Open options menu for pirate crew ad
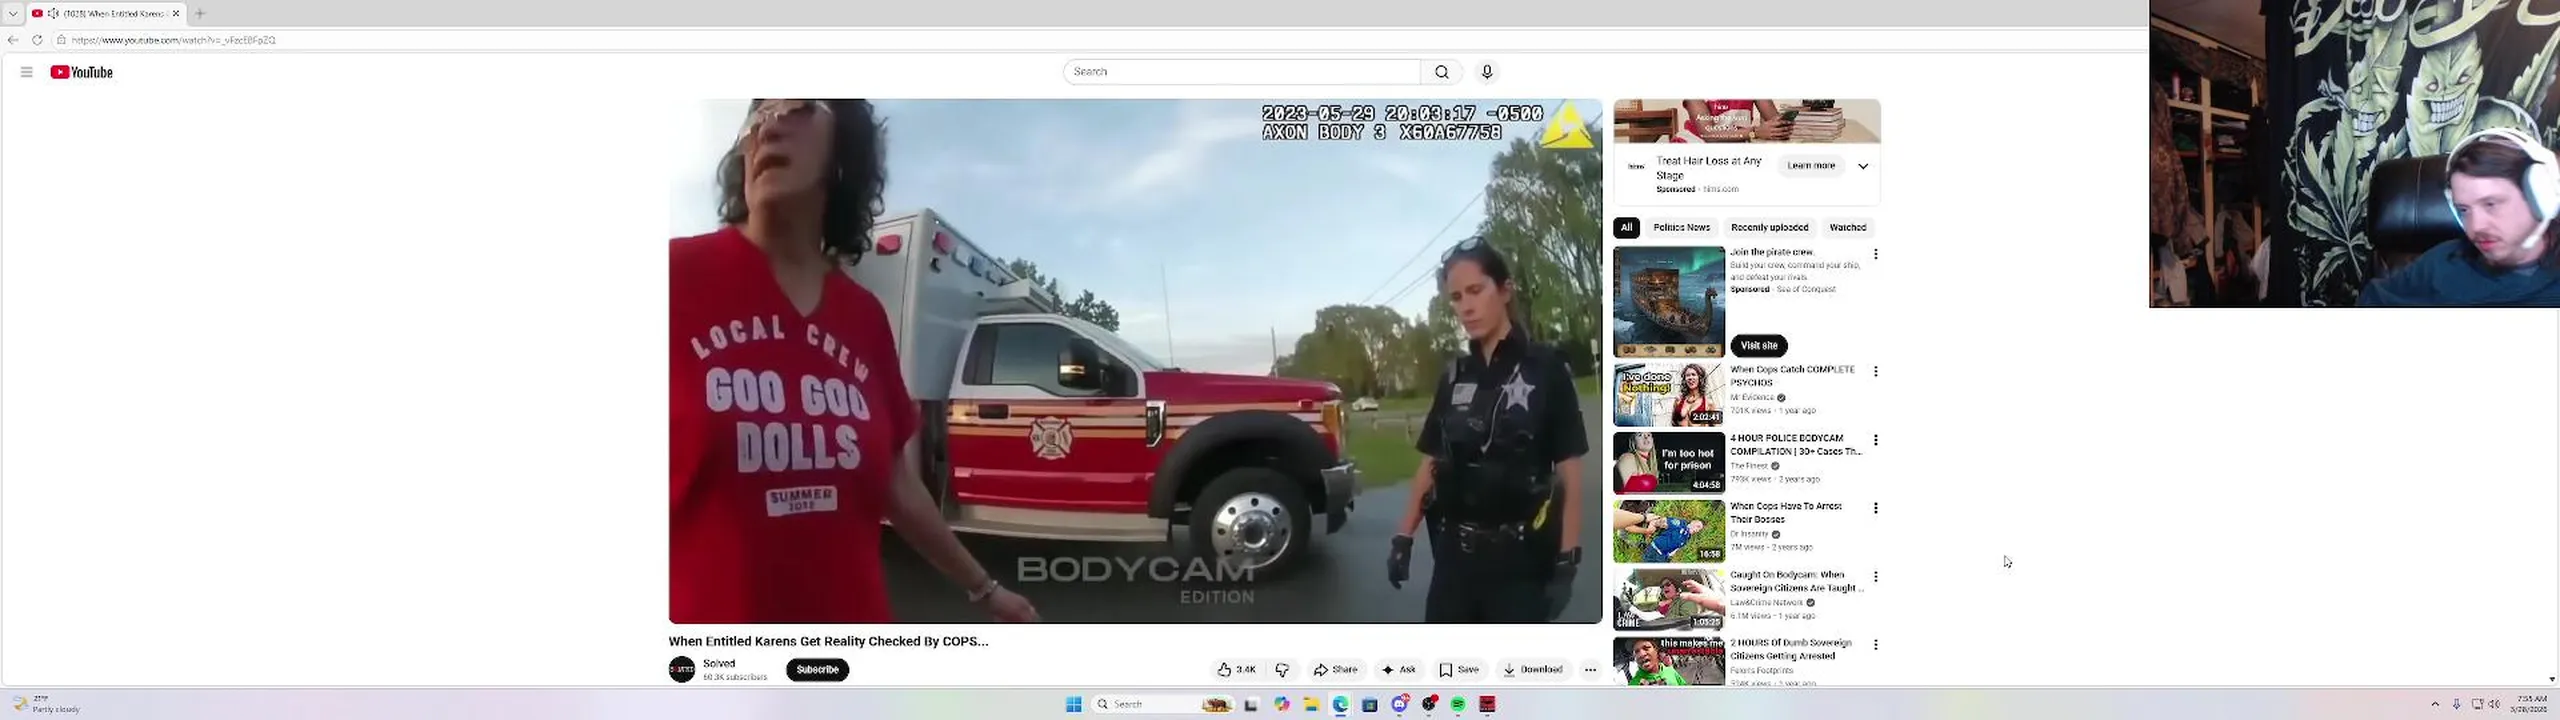Viewport: 2560px width, 720px height. [x=1875, y=255]
